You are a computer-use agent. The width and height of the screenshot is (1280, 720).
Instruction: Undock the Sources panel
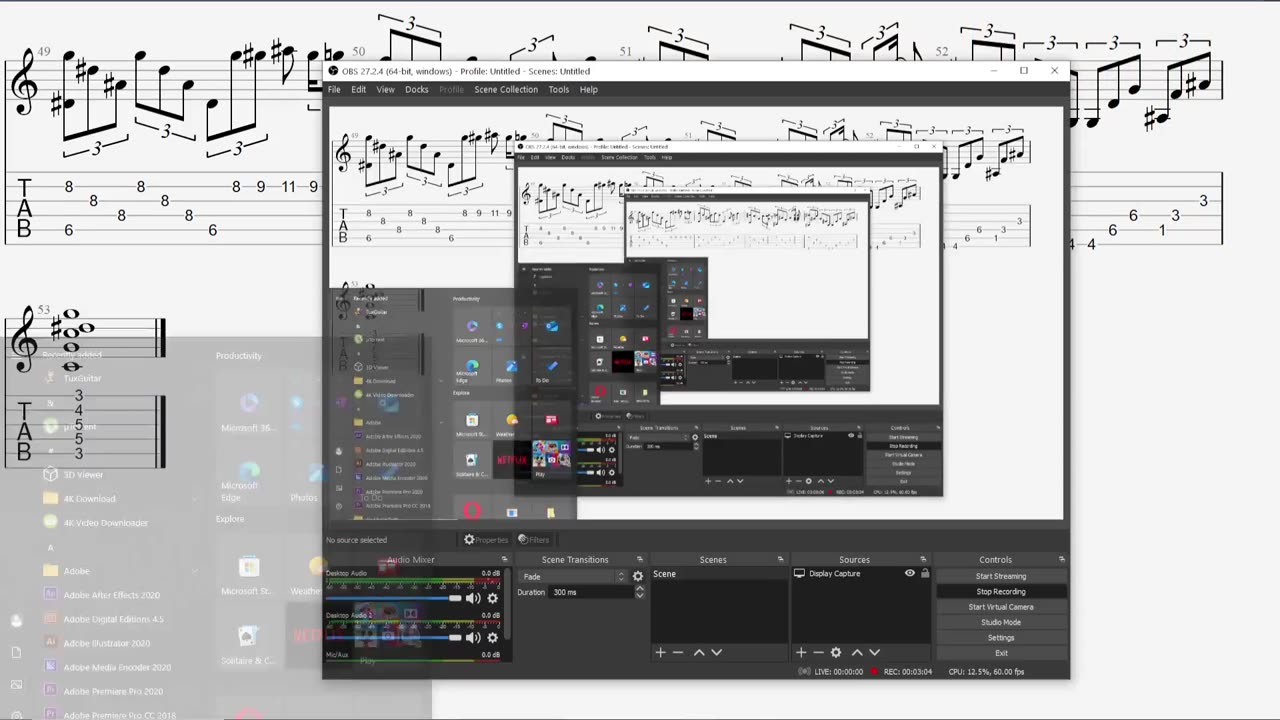coord(921,560)
